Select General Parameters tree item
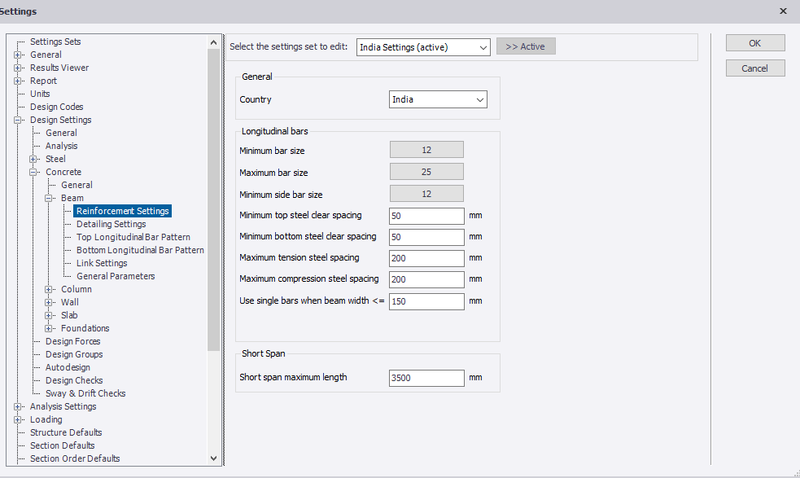 [116, 276]
